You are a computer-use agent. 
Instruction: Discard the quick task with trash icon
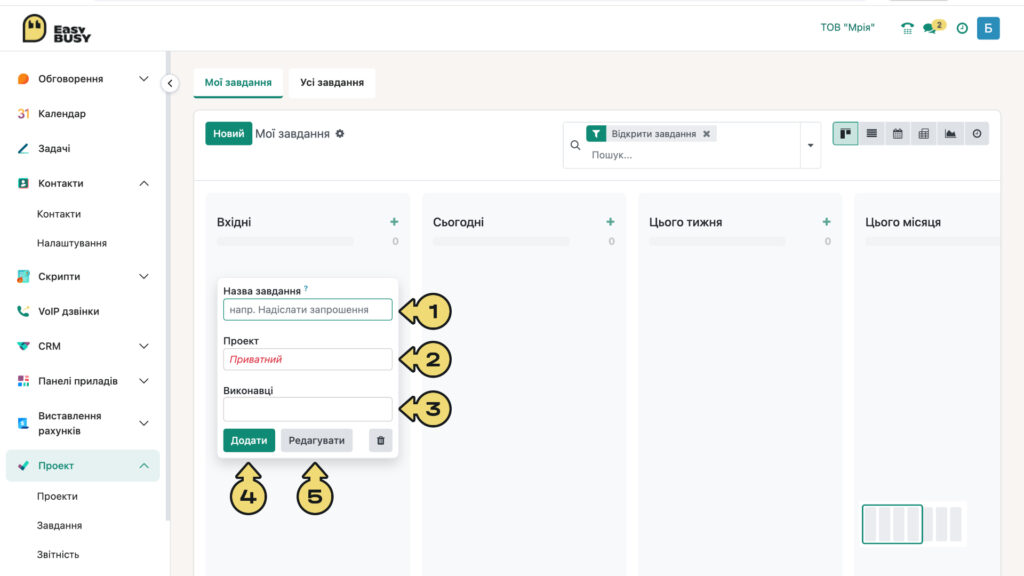381,440
